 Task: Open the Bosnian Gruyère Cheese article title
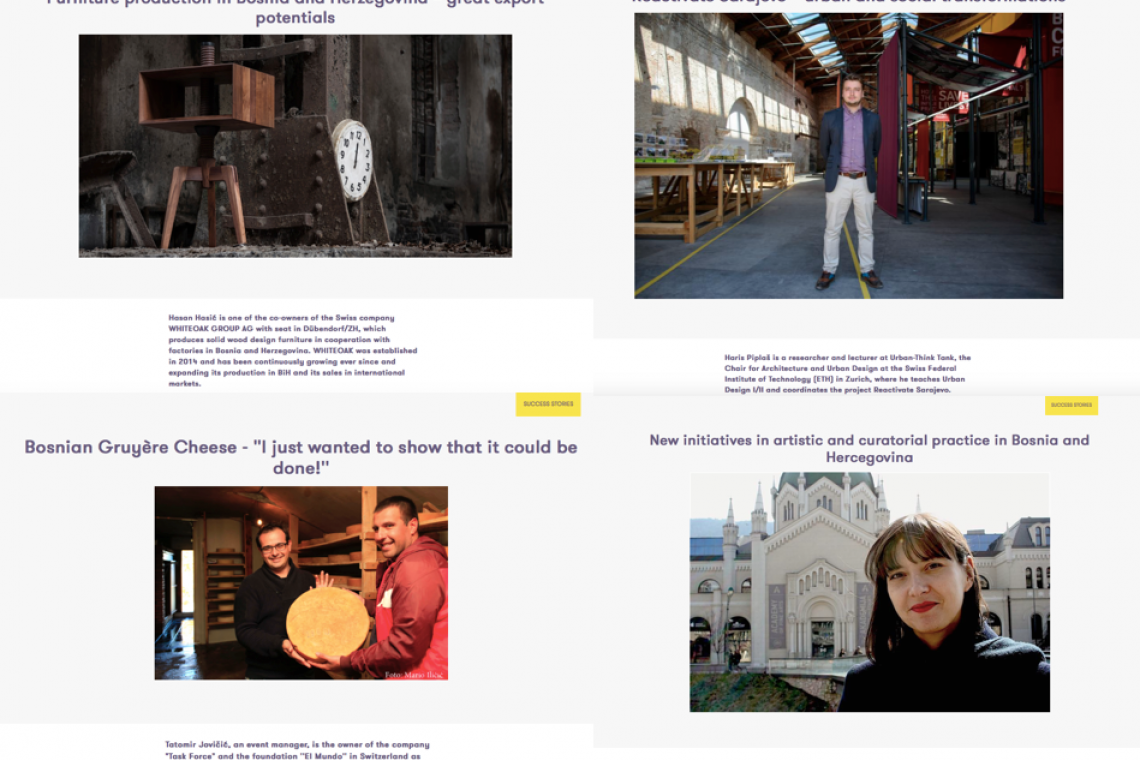pyautogui.click(x=301, y=457)
